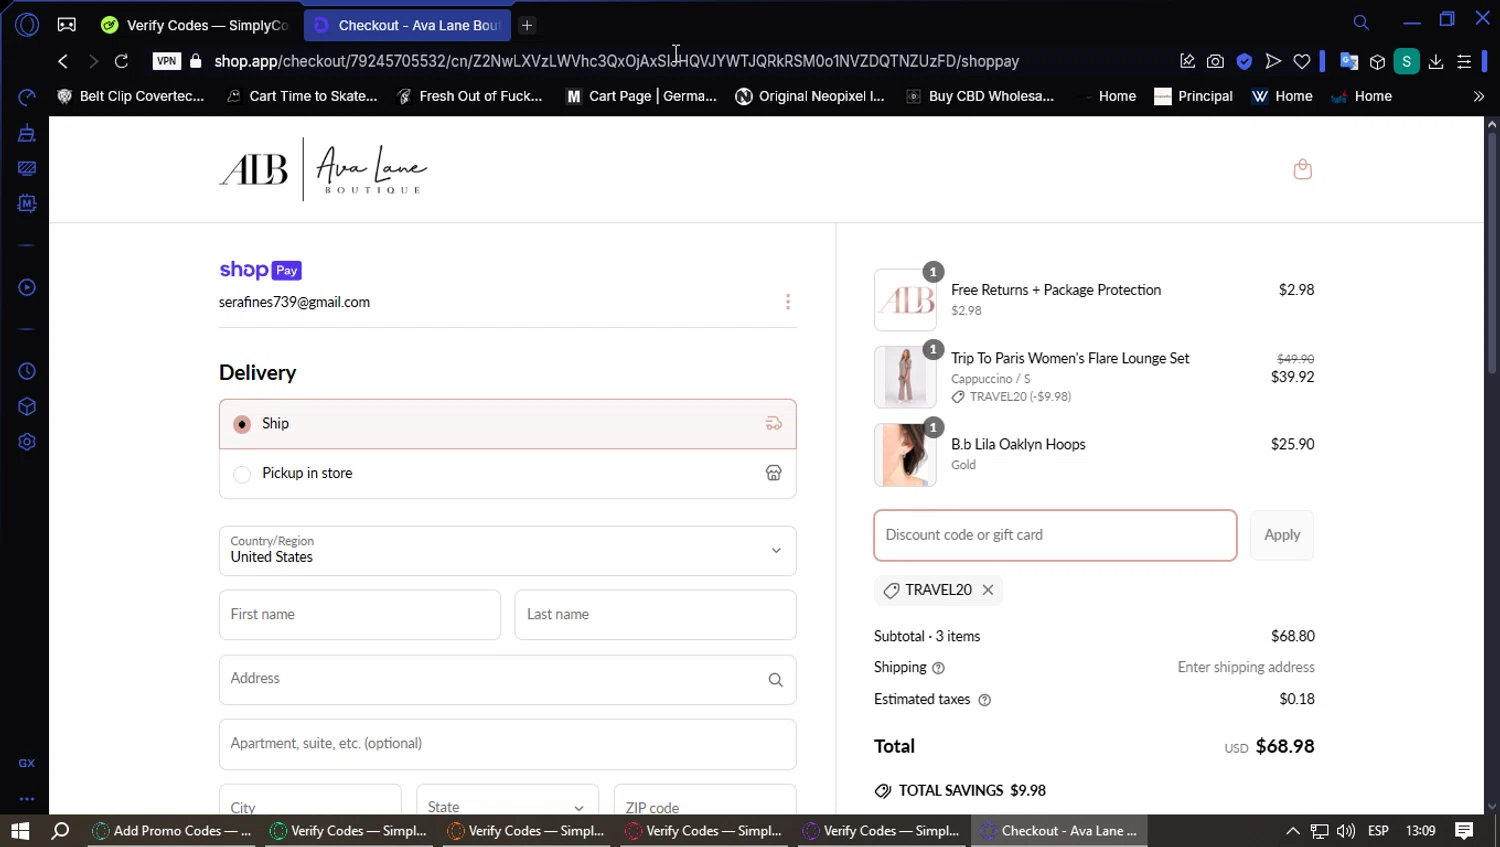Click the Ava Lane Boutique logo
The height and width of the screenshot is (847, 1500).
point(323,170)
